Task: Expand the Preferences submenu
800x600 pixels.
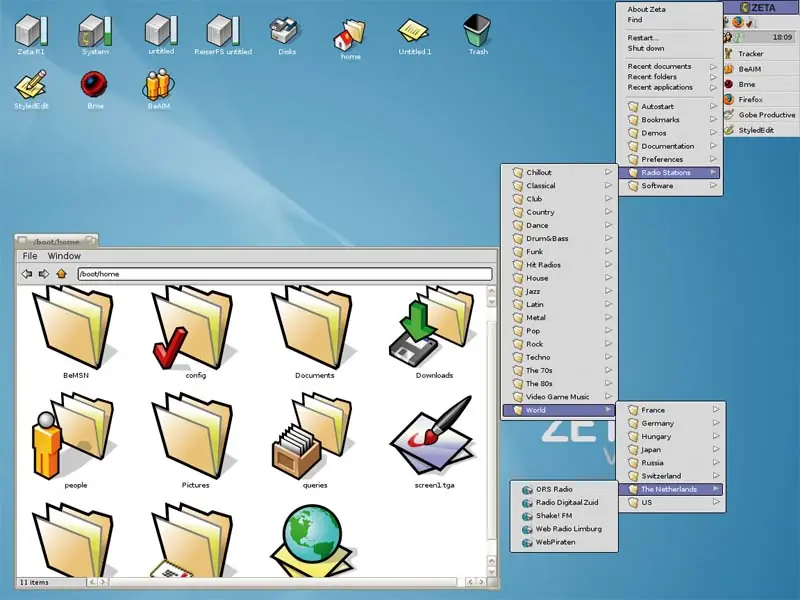Action: pos(668,159)
